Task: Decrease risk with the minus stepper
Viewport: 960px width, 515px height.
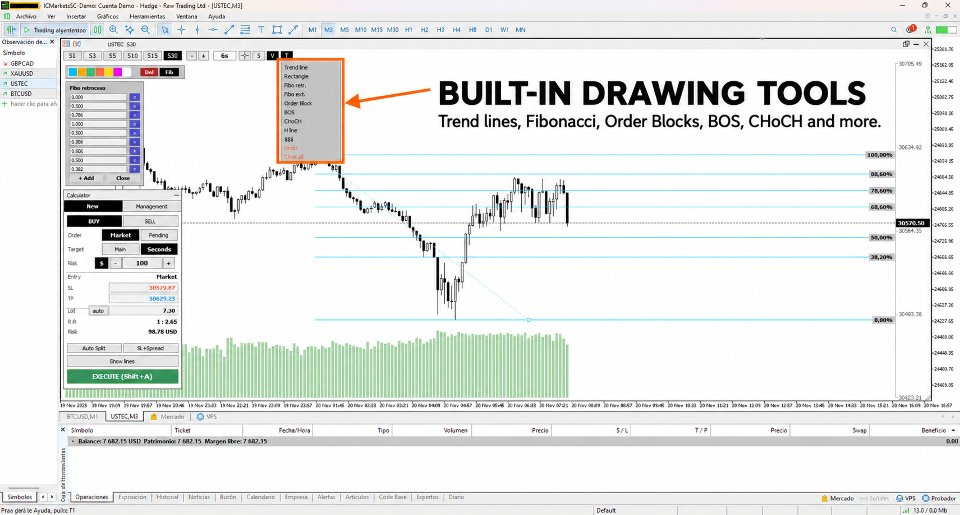Action: click(x=116, y=263)
